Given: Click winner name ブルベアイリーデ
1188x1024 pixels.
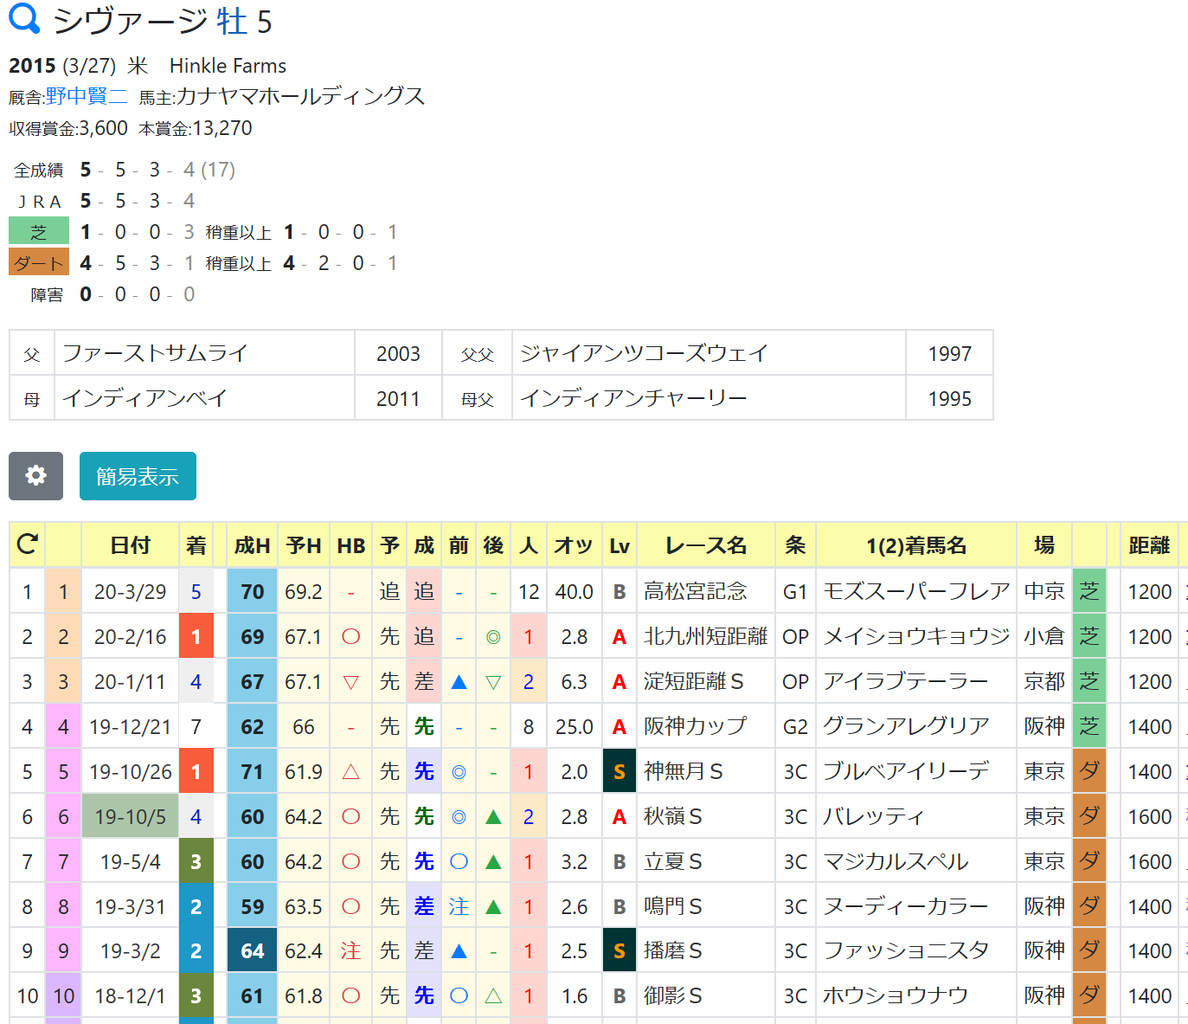Looking at the screenshot, I should click(906, 771).
